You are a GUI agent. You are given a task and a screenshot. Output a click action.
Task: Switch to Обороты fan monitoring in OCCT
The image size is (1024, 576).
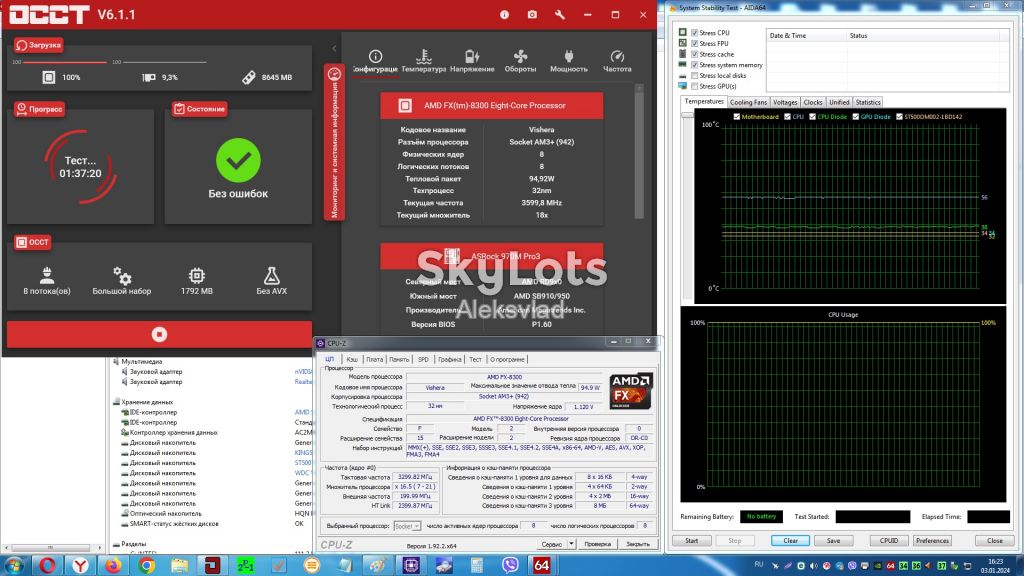(520, 61)
